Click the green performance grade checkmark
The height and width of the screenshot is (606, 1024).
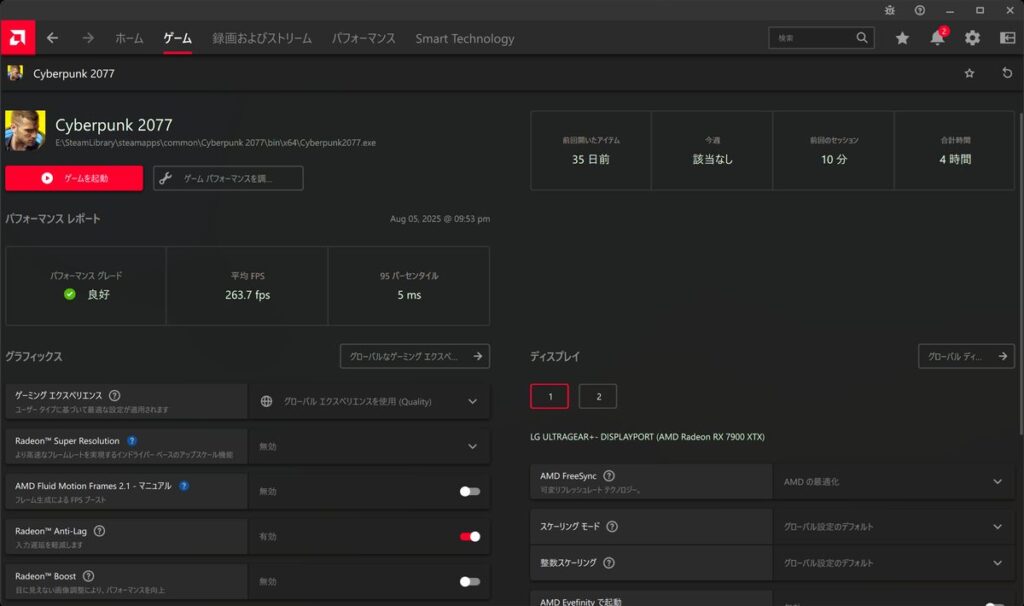(70, 295)
